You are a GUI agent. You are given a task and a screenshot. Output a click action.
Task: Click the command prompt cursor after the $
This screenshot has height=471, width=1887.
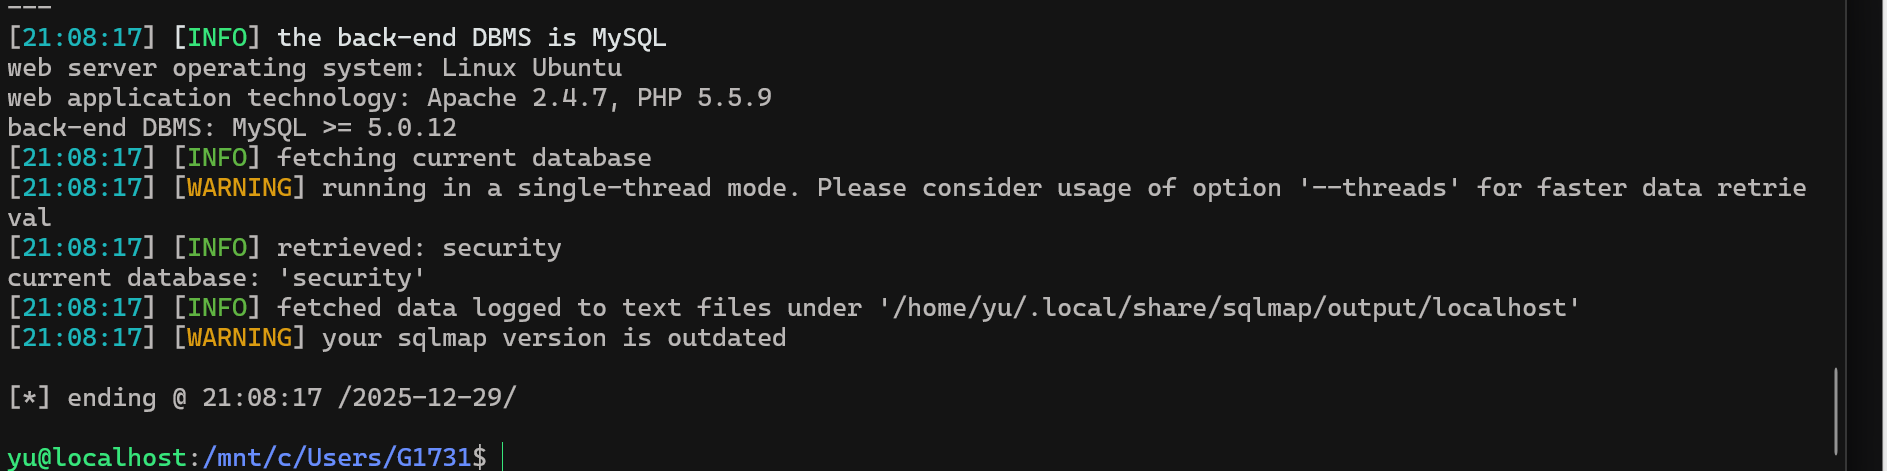coord(502,457)
